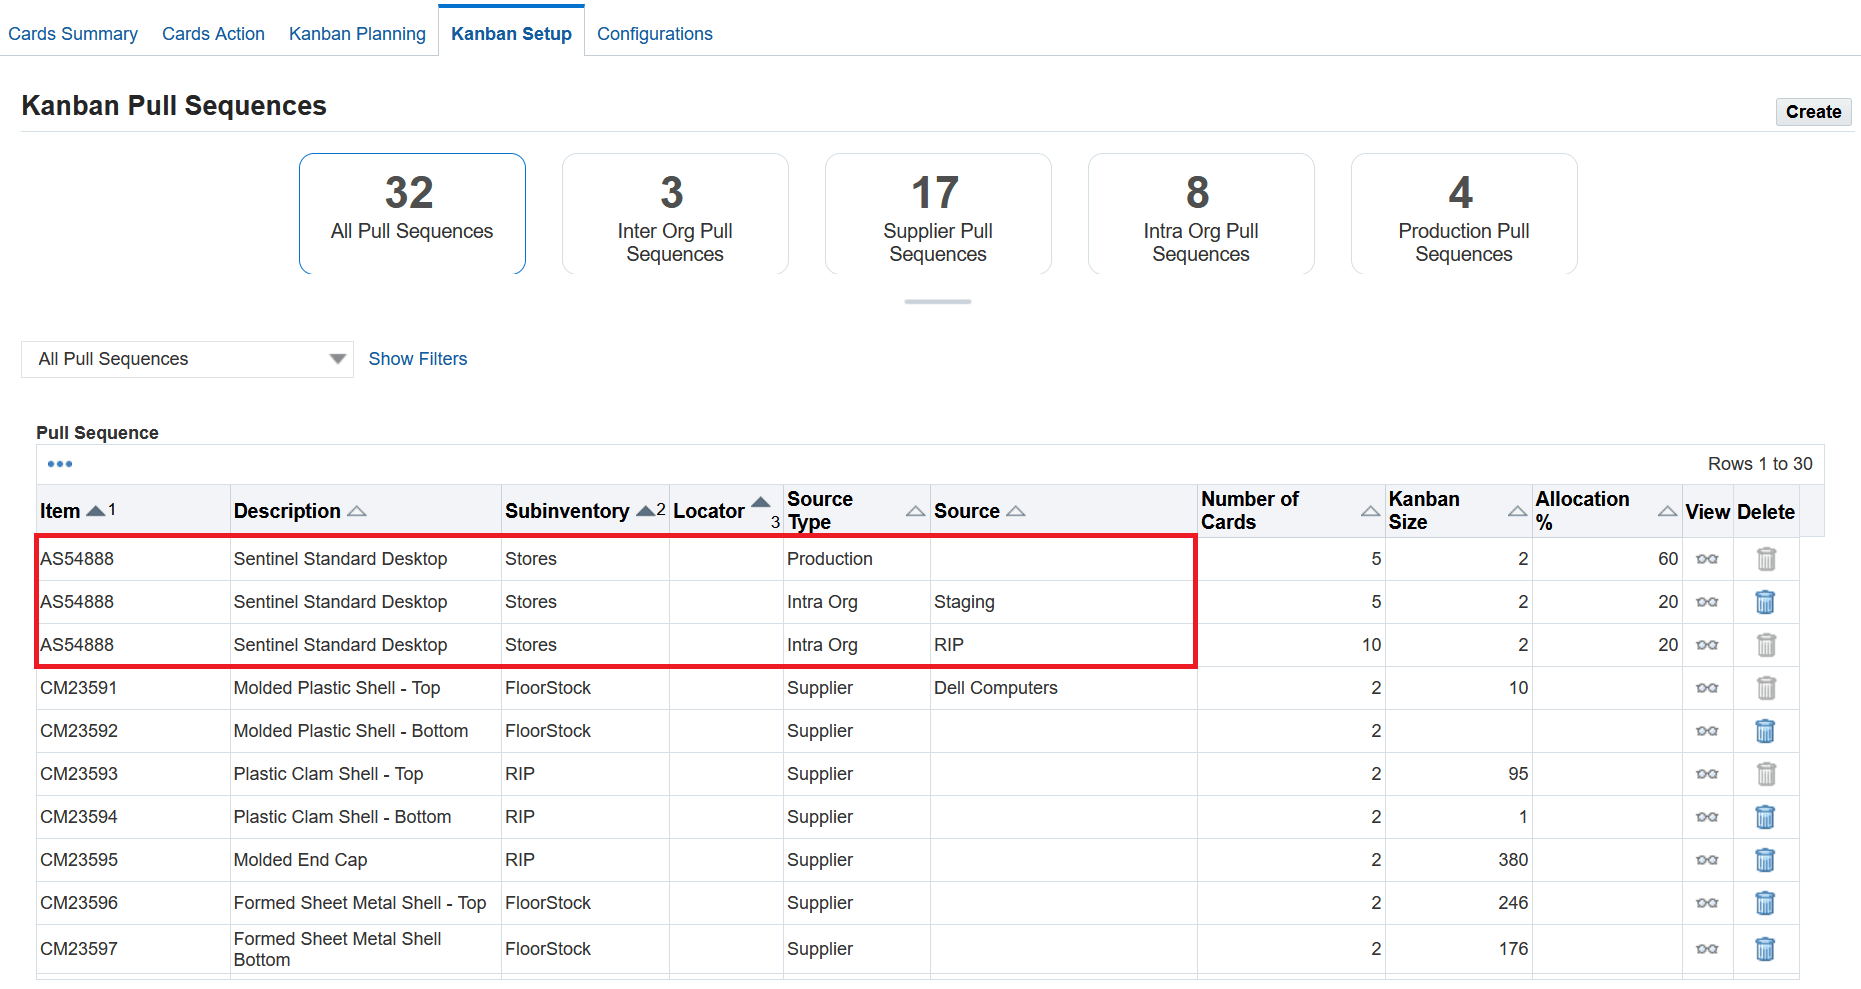Image resolution: width=1861 pixels, height=989 pixels.
Task: Open the All Pull Sequences dropdown
Action: click(x=338, y=359)
